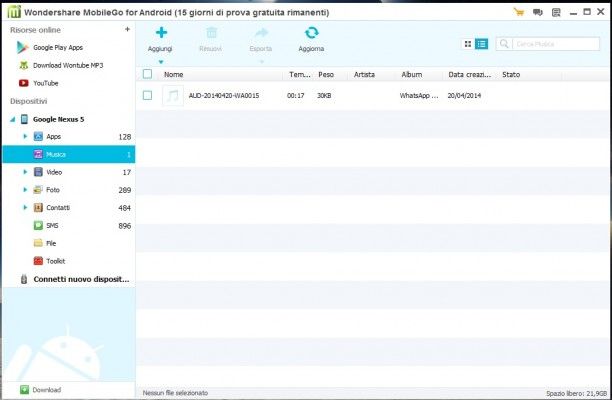Open the title bar menu icon
Screen dimensions: 612x400
coord(556,12)
